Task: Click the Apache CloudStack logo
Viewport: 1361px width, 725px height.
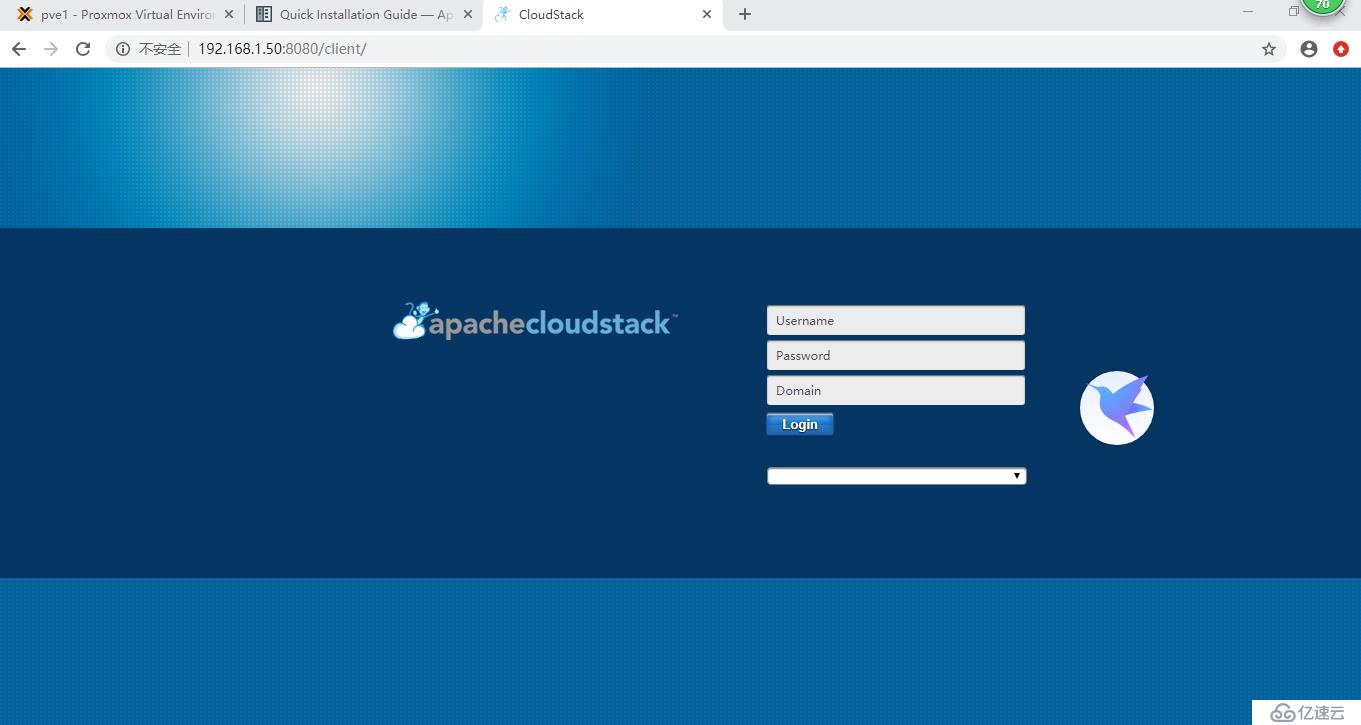Action: pyautogui.click(x=535, y=322)
